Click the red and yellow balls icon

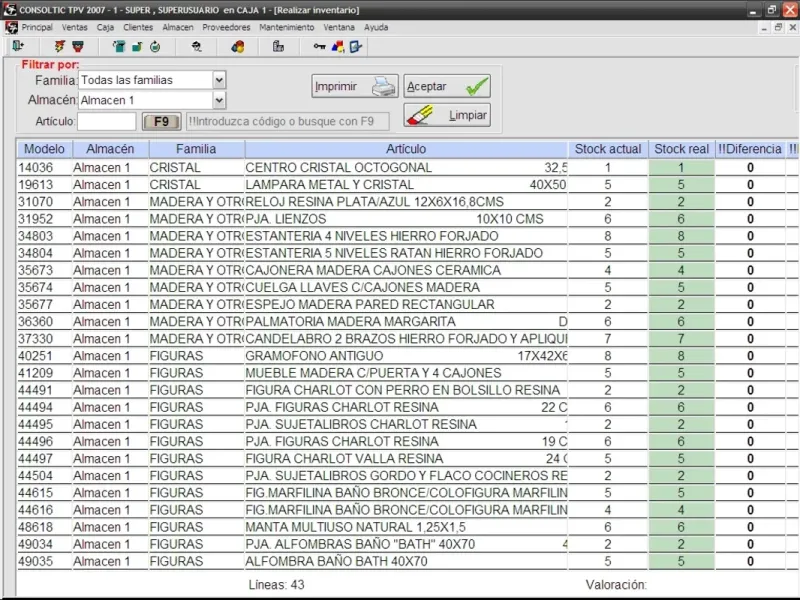pyautogui.click(x=238, y=47)
